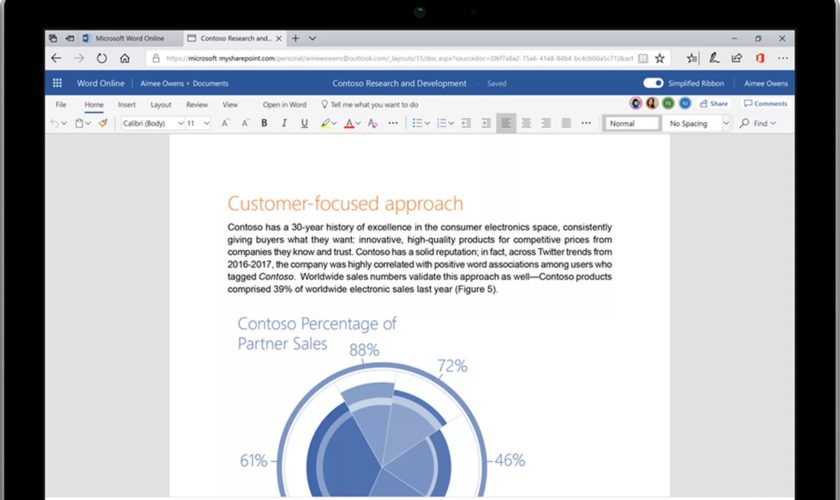Viewport: 840px width, 500px height.
Task: Open the Calibri (Body) font dropdown
Action: 152,123
